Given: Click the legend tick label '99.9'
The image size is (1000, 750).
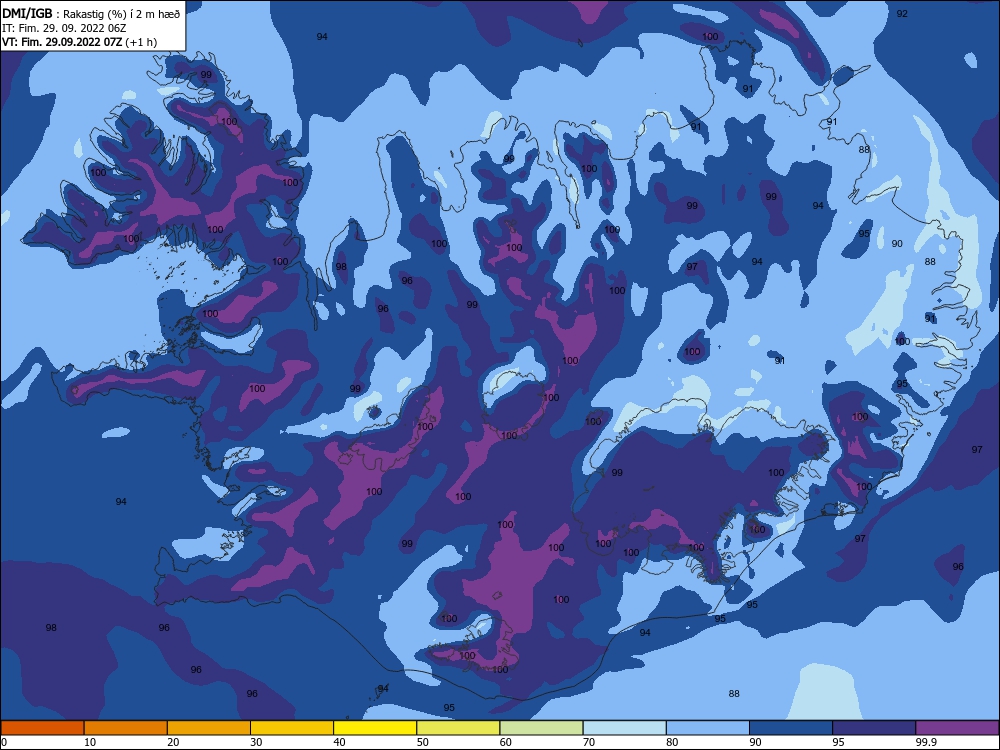Looking at the screenshot, I should coord(926,742).
